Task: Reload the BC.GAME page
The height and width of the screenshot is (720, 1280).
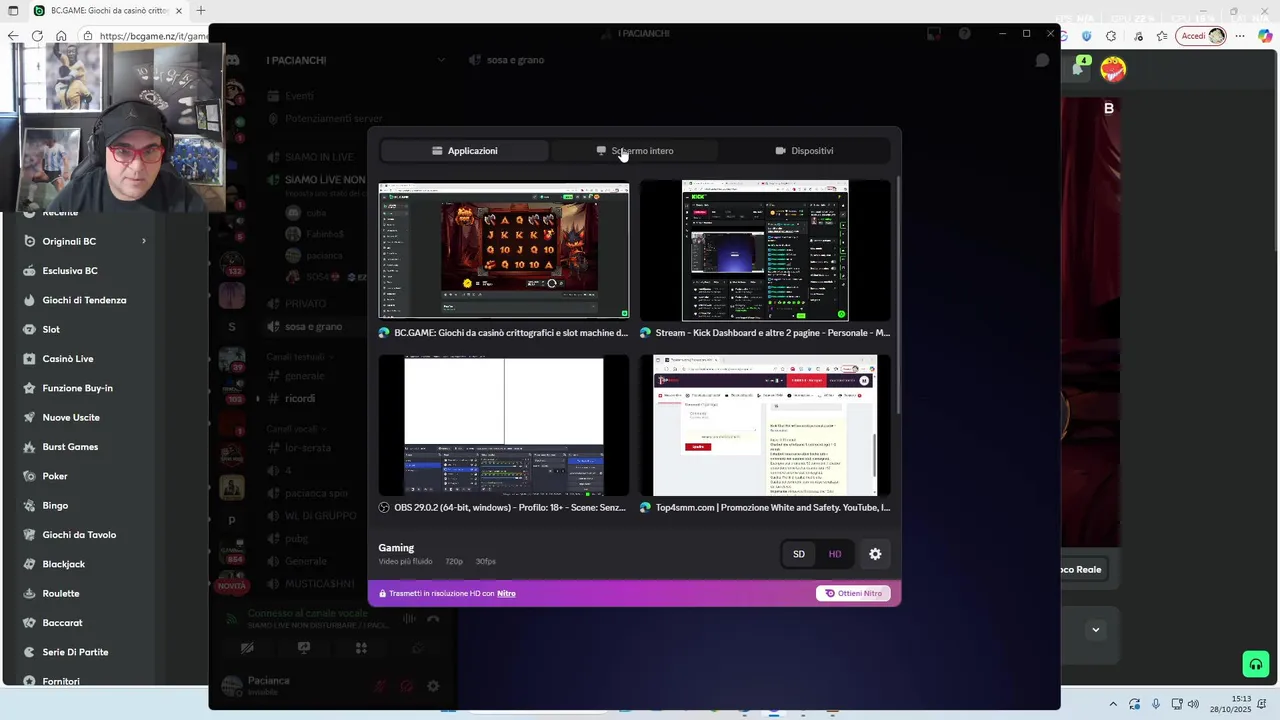Action: click(37, 36)
